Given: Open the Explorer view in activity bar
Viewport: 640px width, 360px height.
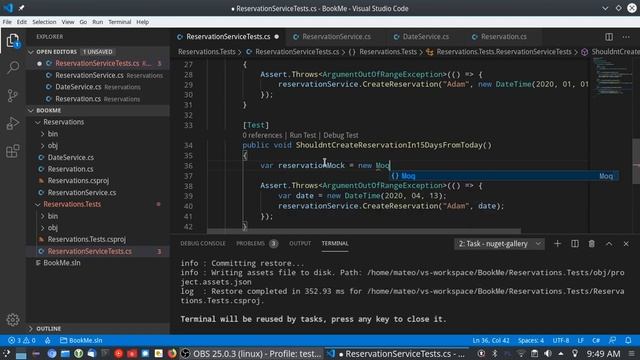Looking at the screenshot, I should point(13,41).
